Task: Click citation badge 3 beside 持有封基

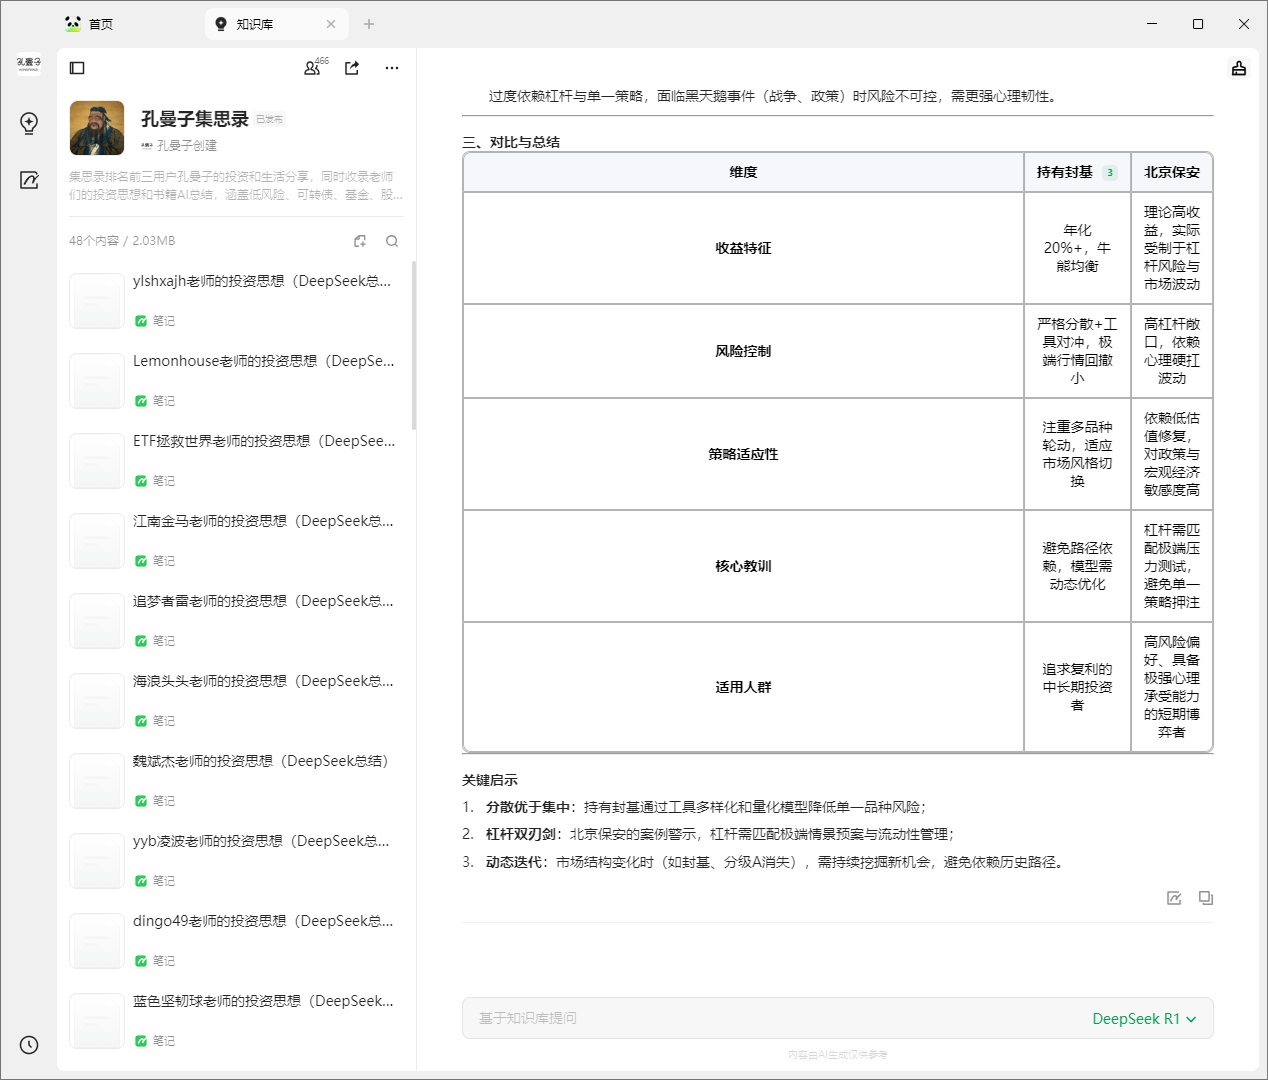Action: (1110, 172)
